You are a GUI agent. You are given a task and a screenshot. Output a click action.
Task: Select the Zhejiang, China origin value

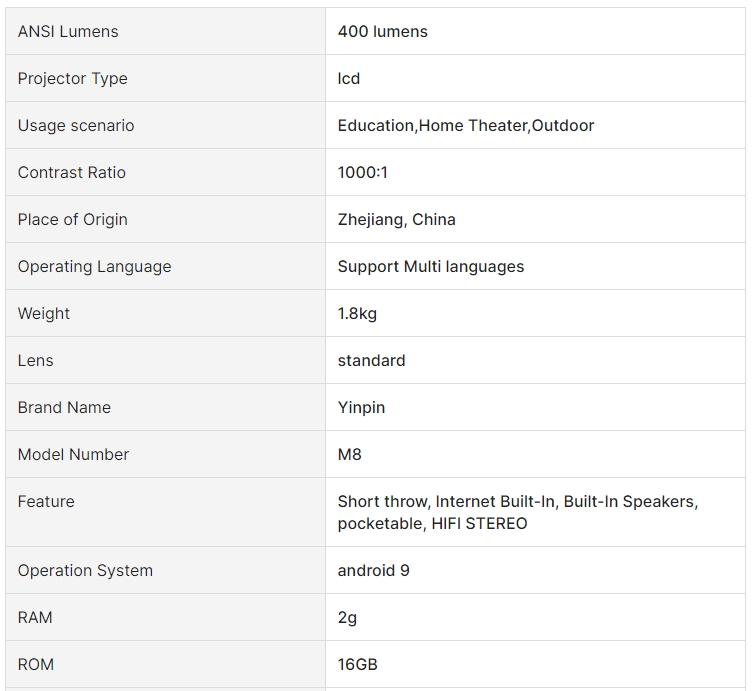[396, 219]
